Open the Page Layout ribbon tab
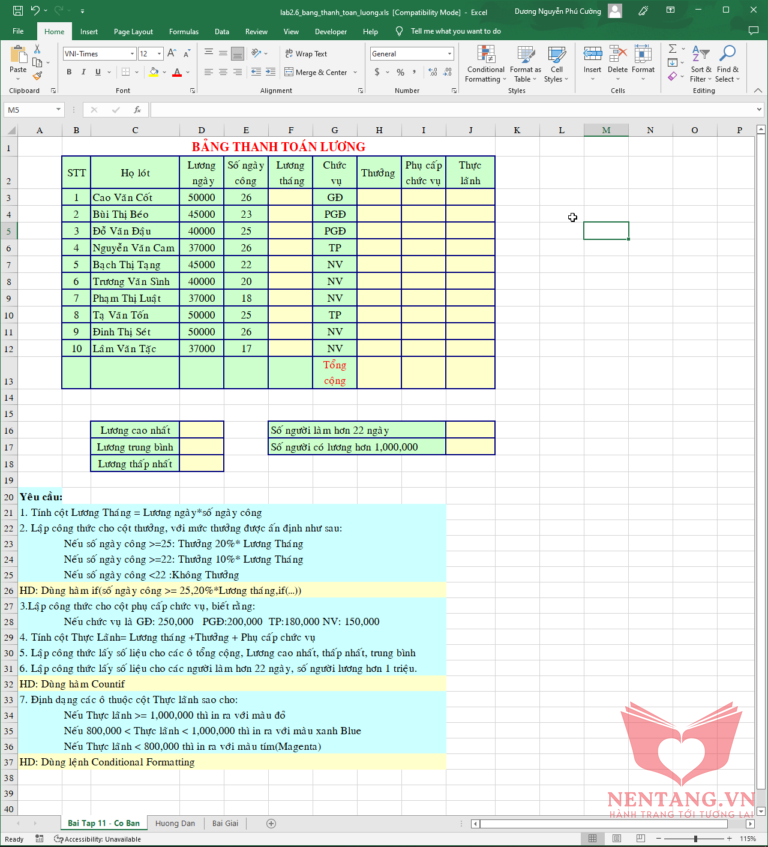This screenshot has width=768, height=847. coord(133,31)
